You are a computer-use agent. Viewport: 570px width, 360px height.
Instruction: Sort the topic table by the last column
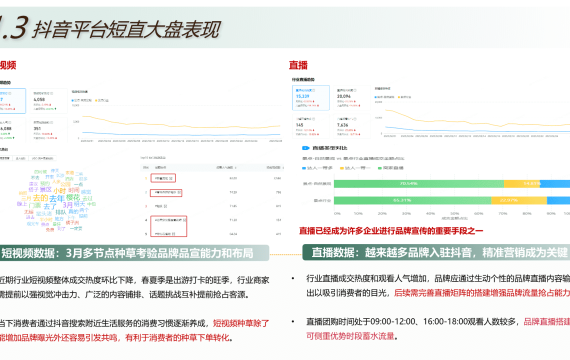click(x=275, y=168)
